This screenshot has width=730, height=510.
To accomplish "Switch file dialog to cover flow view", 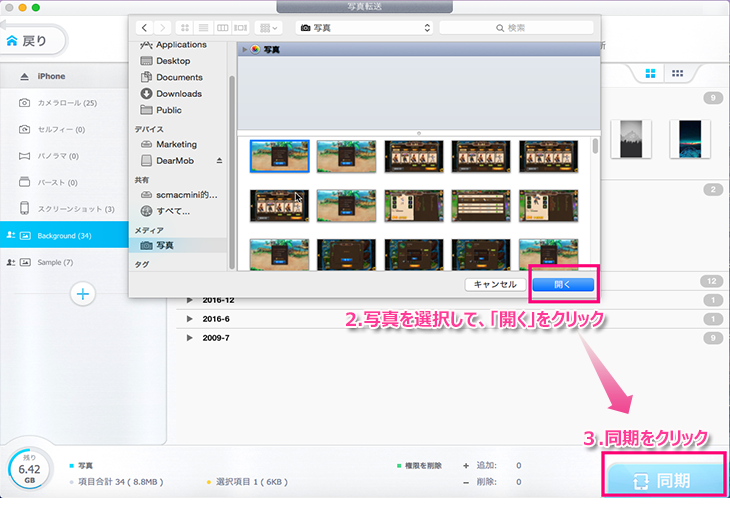I will 240,28.
